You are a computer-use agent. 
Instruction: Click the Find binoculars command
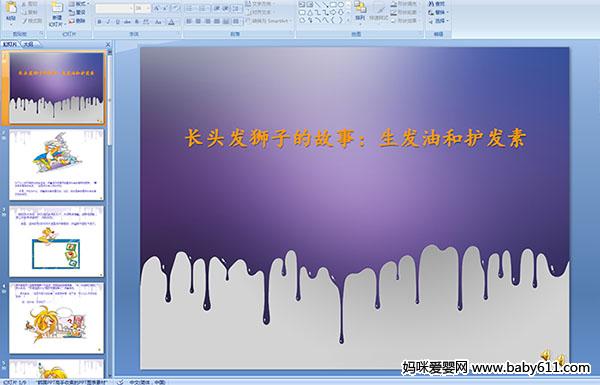coord(436,4)
